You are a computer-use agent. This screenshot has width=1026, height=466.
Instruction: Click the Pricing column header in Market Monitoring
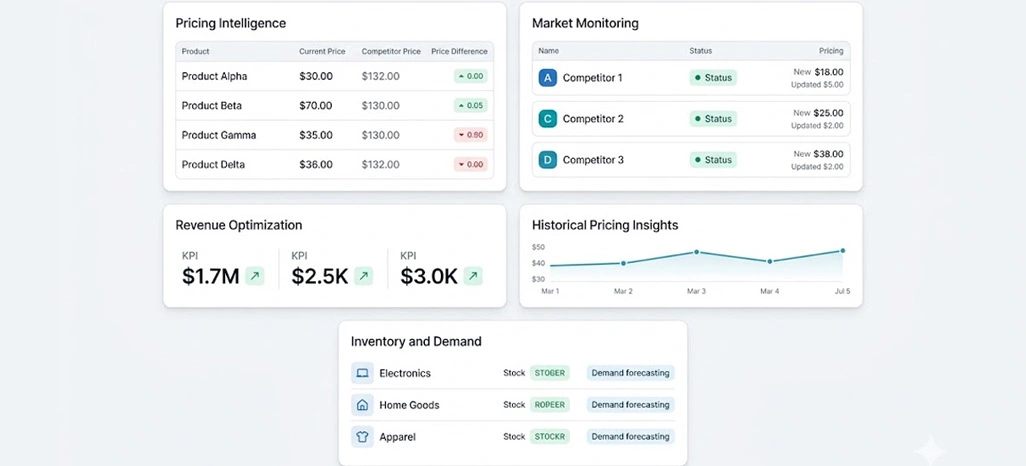click(x=831, y=51)
